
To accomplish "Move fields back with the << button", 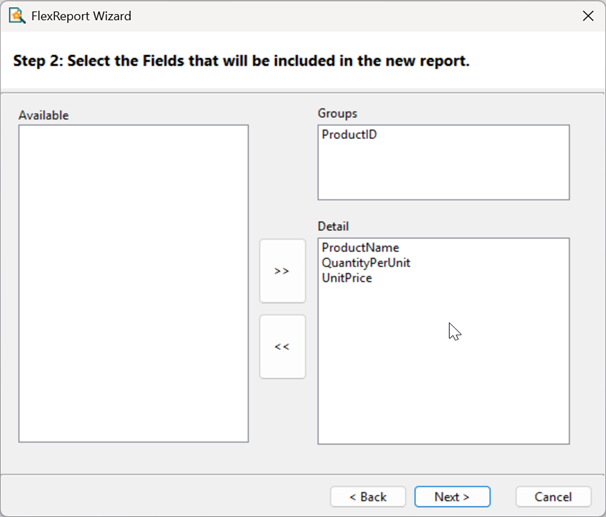I will [x=283, y=347].
